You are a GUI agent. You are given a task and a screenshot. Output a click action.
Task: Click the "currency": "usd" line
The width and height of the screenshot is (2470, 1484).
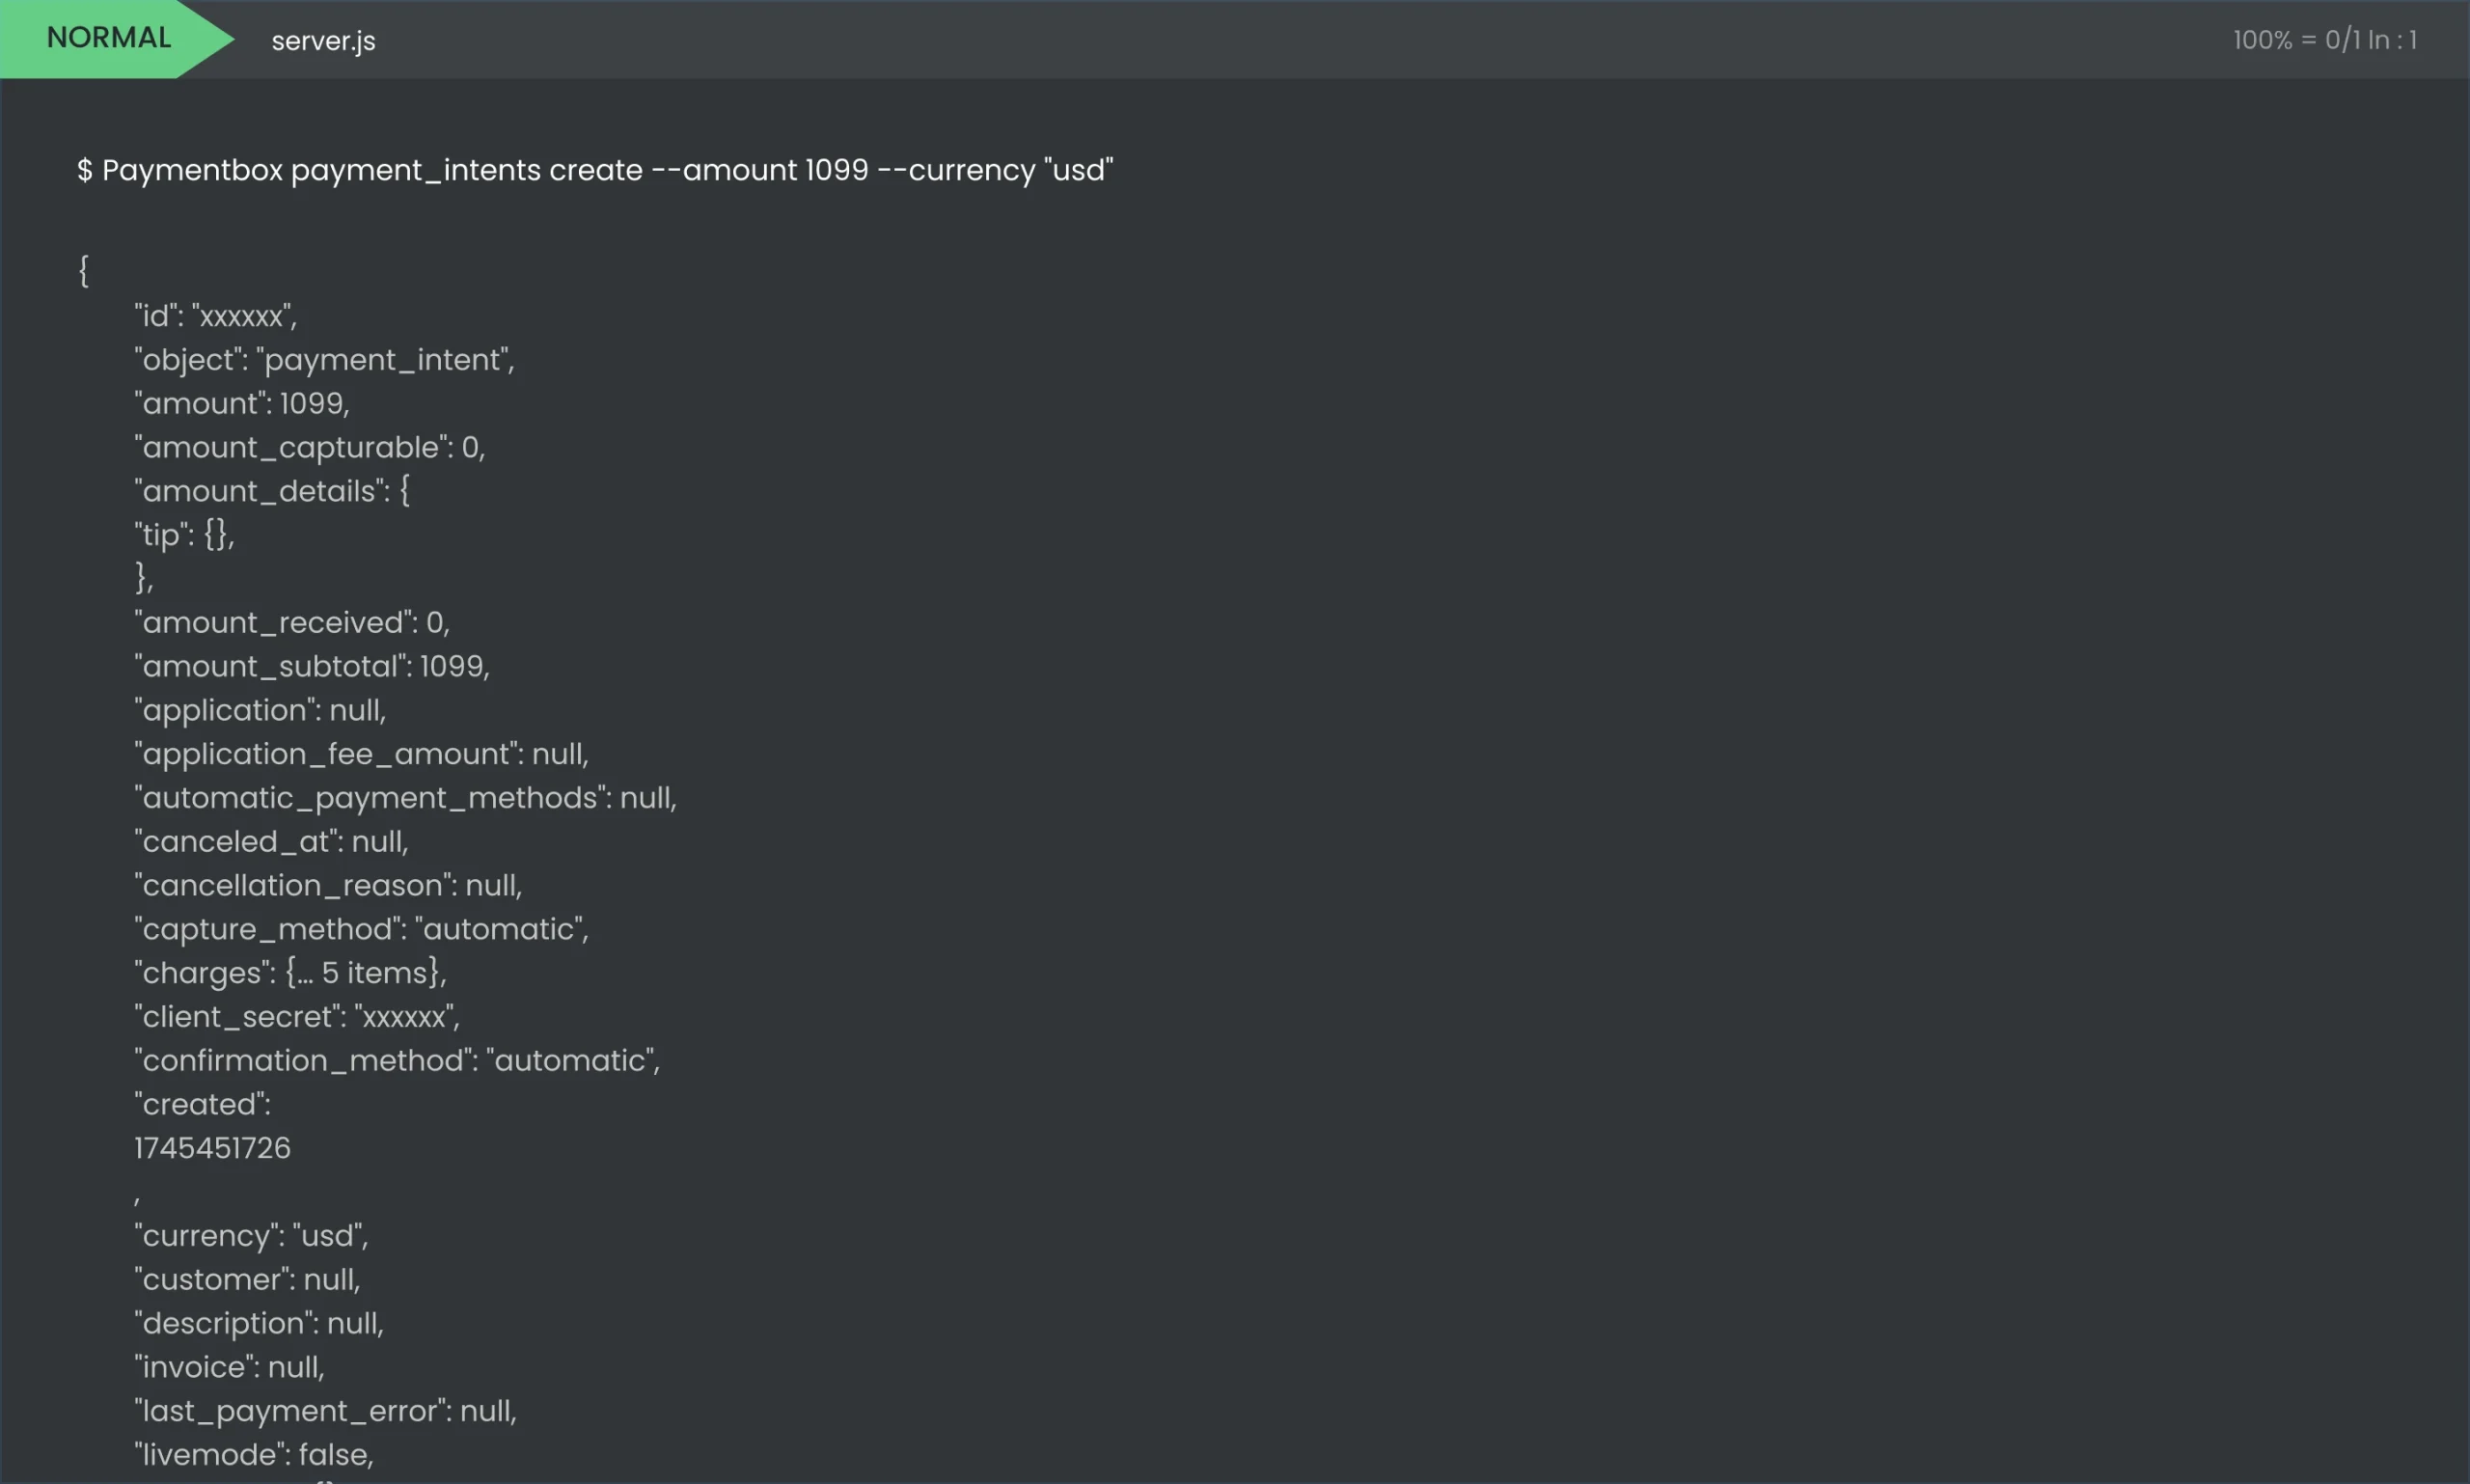coord(251,1236)
